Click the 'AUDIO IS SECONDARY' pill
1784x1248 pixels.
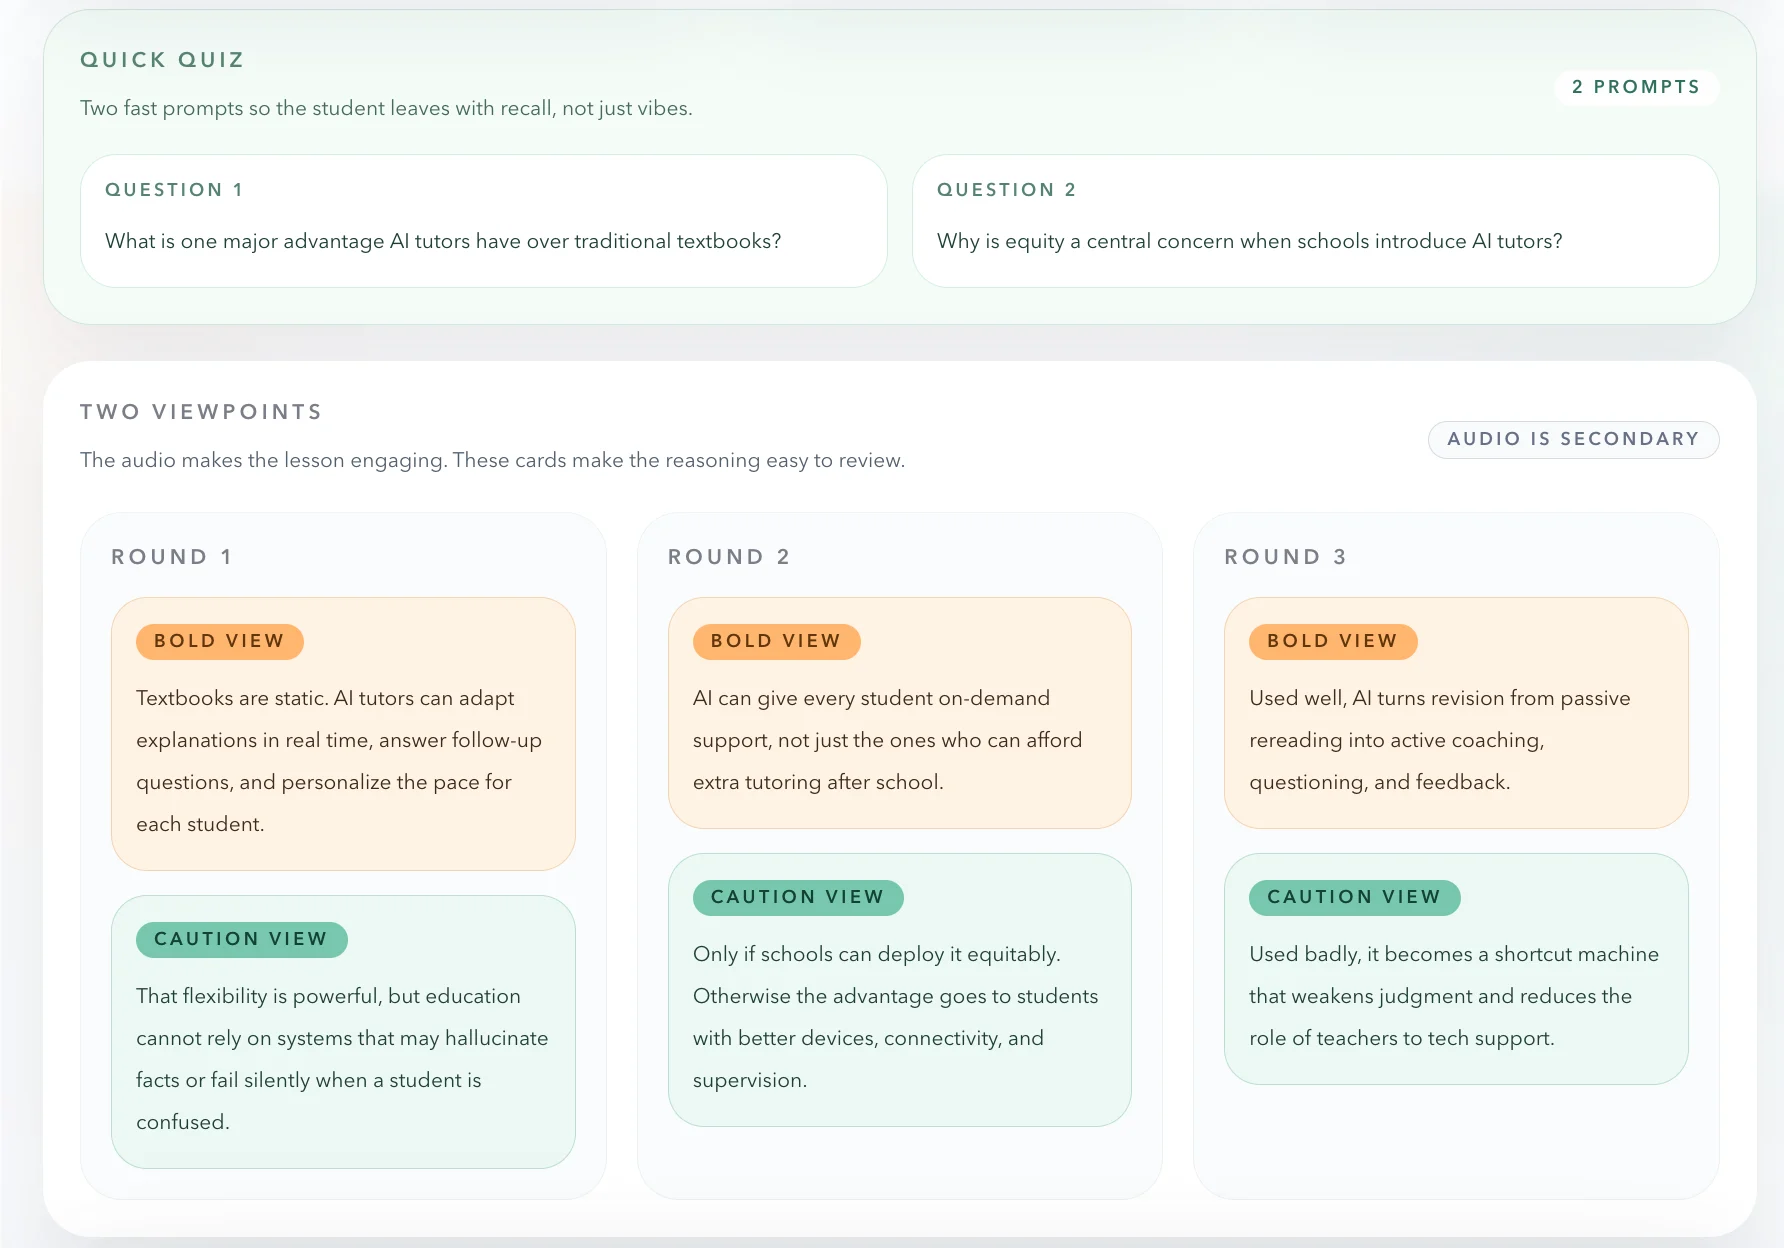[x=1573, y=439]
